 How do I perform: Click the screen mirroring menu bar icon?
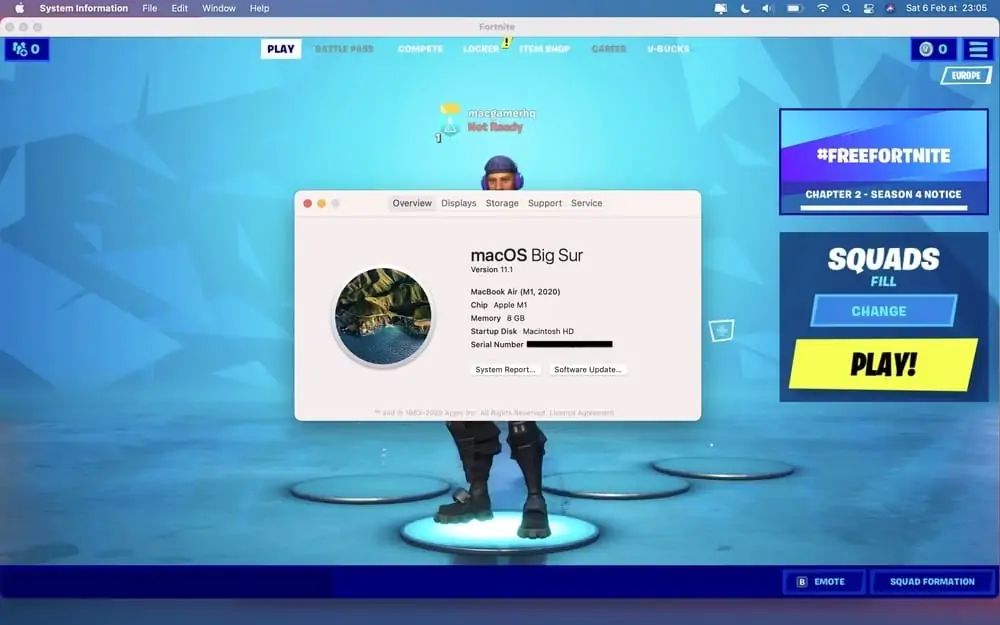pyautogui.click(x=721, y=8)
